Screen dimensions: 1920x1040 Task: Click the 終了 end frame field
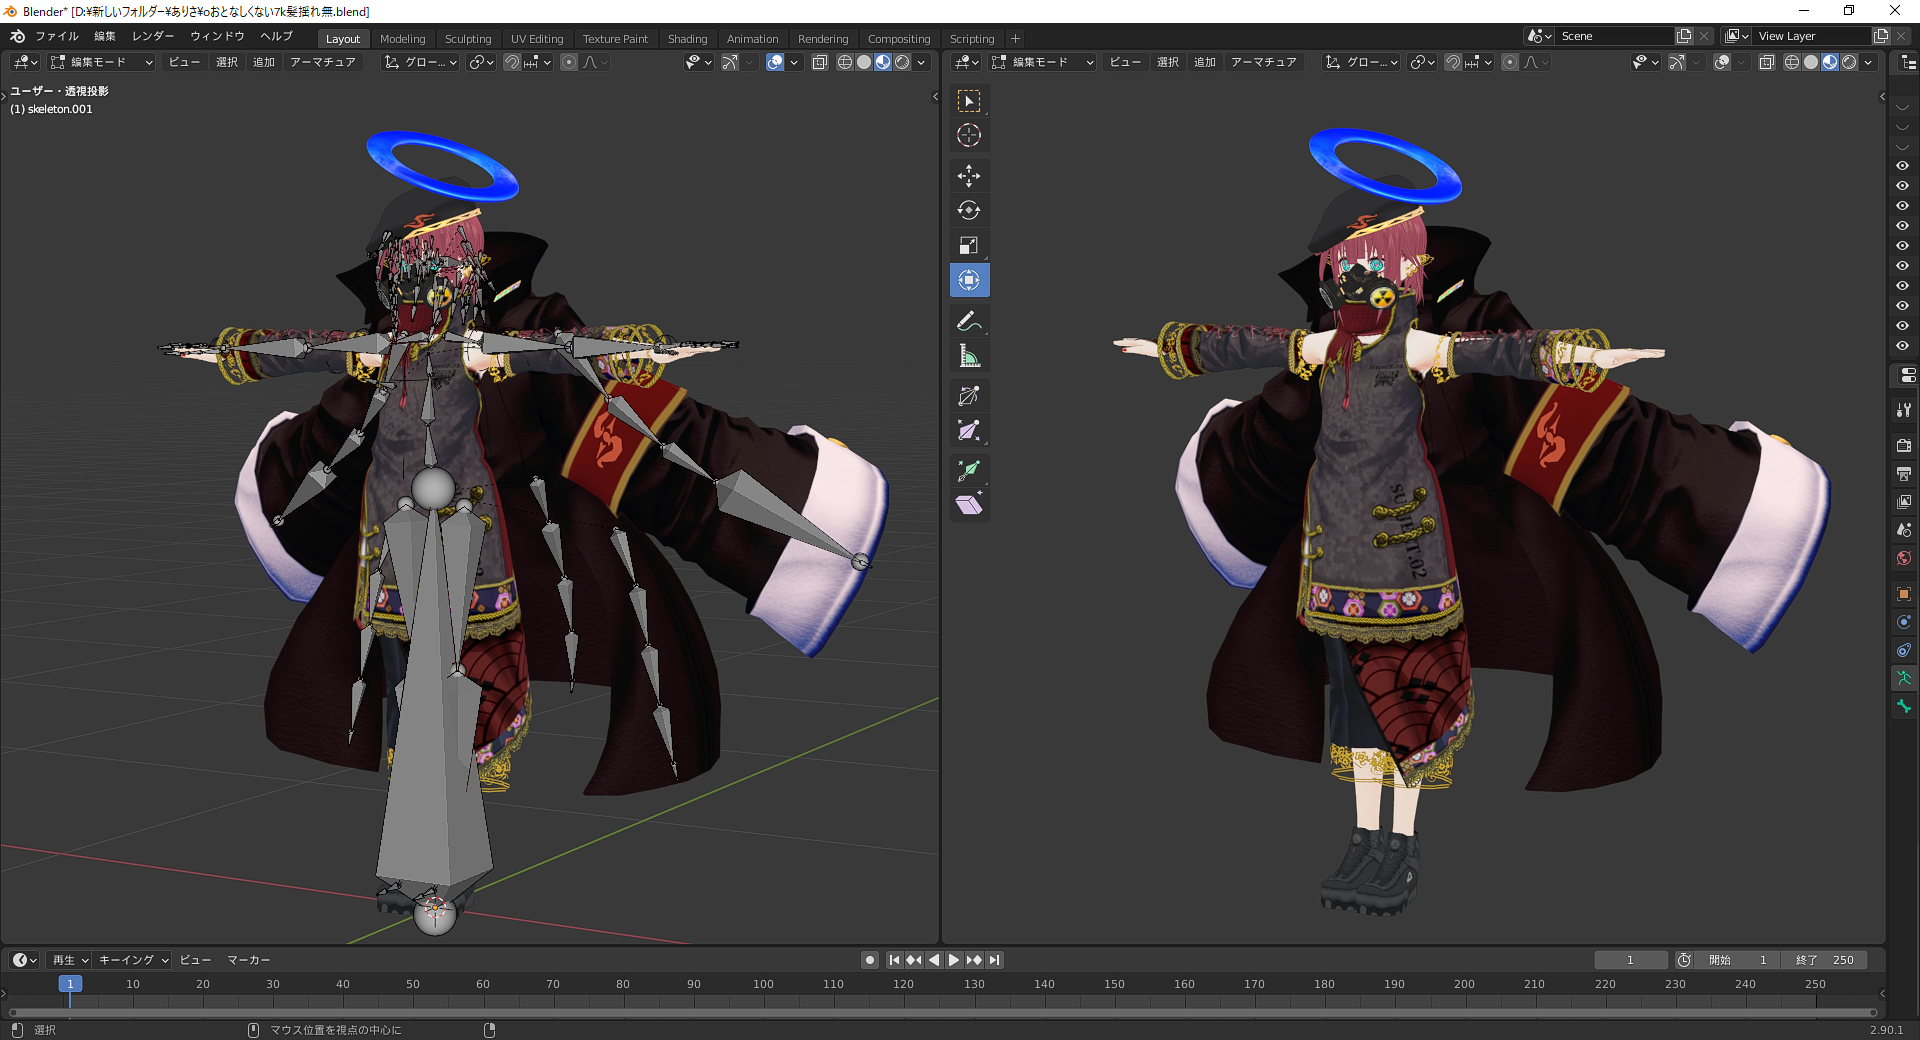1823,960
